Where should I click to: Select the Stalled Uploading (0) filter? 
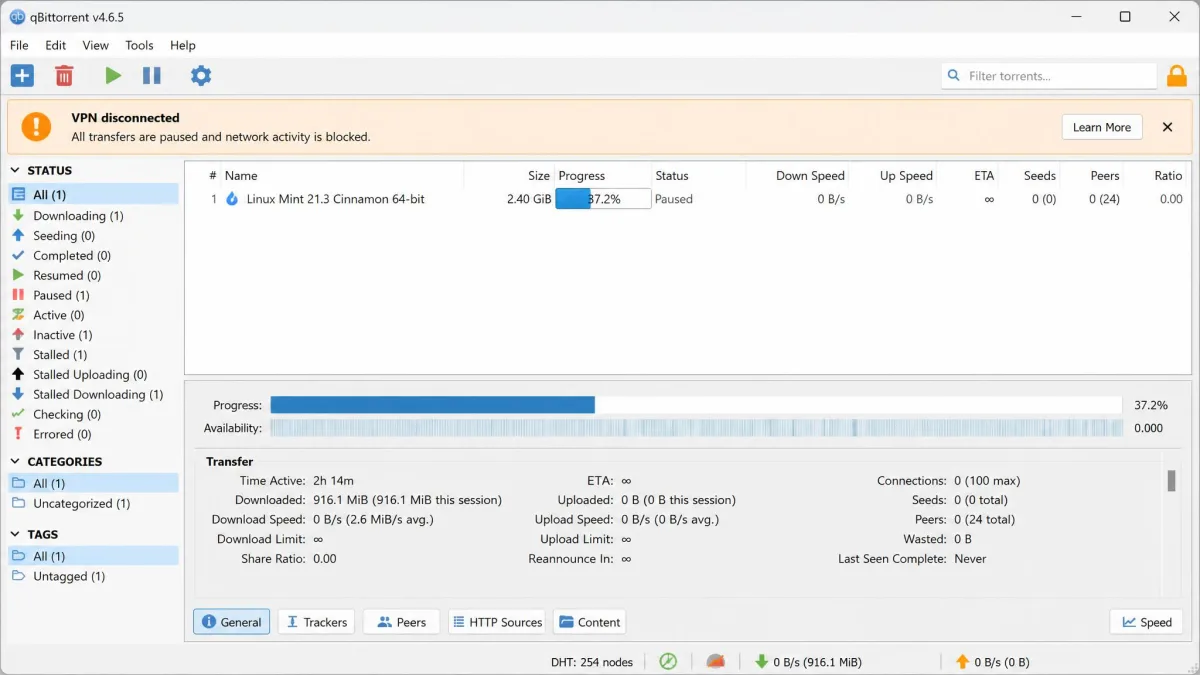point(94,374)
